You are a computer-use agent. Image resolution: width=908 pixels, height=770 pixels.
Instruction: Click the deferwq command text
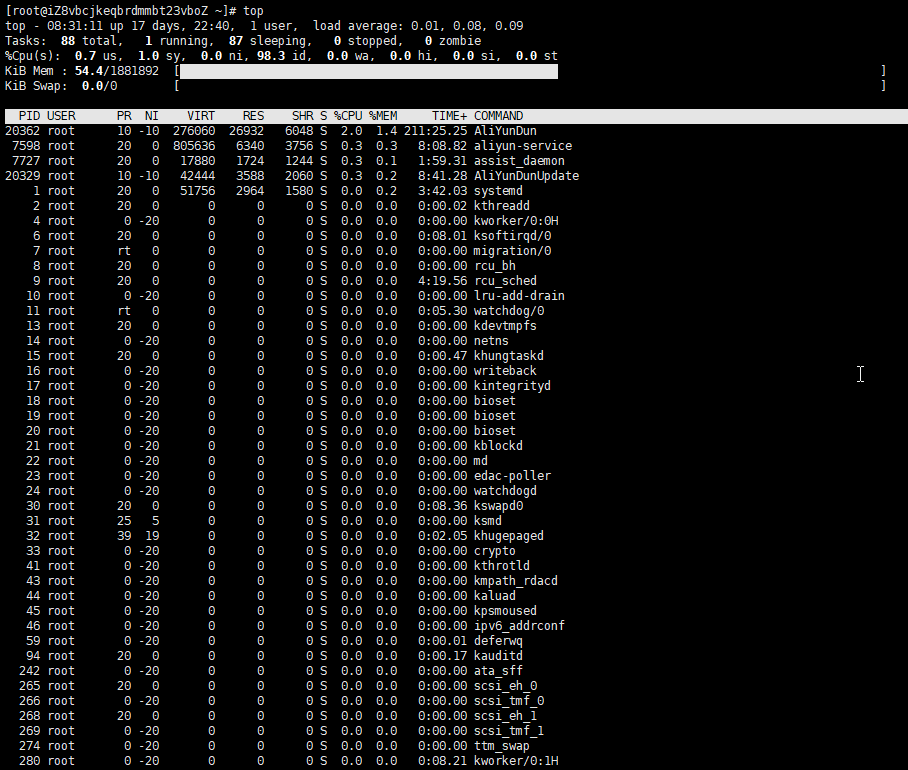[x=498, y=641]
